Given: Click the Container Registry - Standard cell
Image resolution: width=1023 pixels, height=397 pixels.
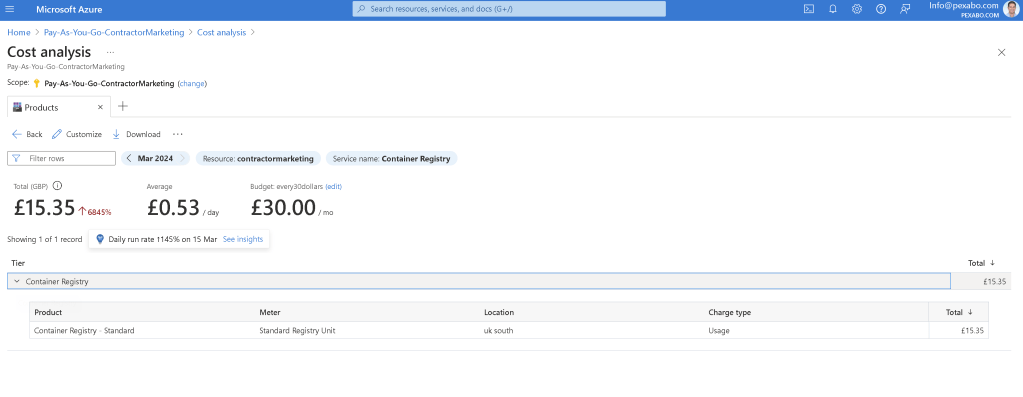Looking at the screenshot, I should [x=84, y=331].
